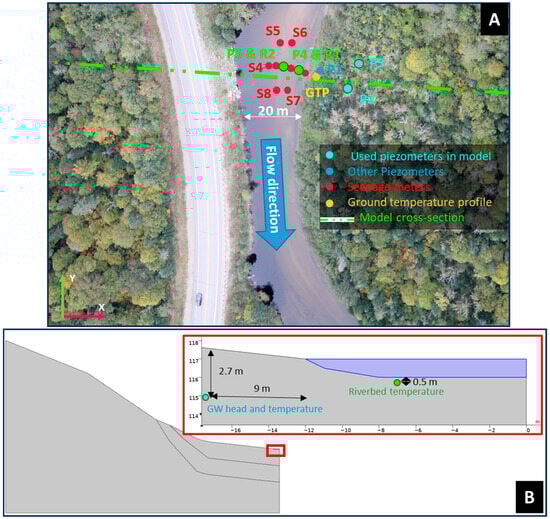Viewport: 550px width, 519px height.
Task: Select legend entry Other Piezometers
Action: pyautogui.click(x=395, y=172)
